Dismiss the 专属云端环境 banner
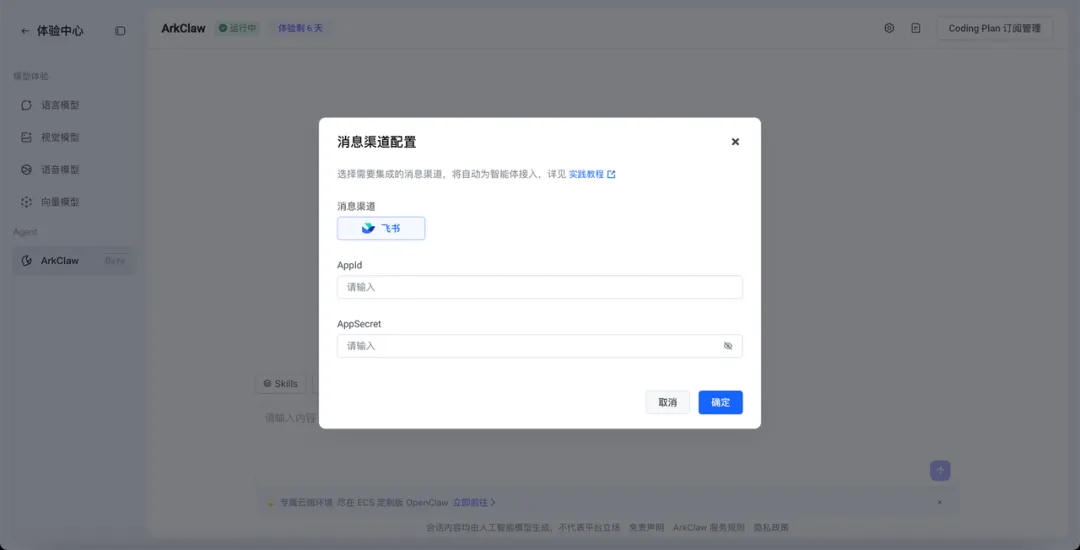This screenshot has width=1080, height=550. pyautogui.click(x=939, y=503)
